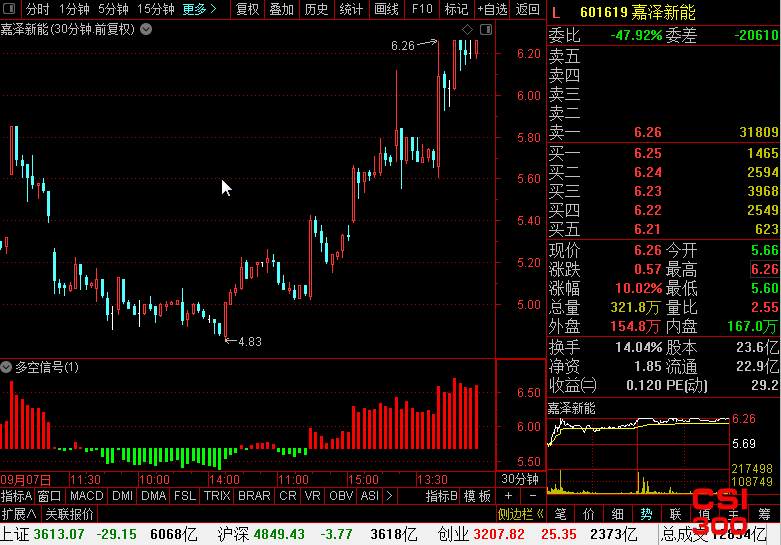Click the 返回 back button

[527, 9]
